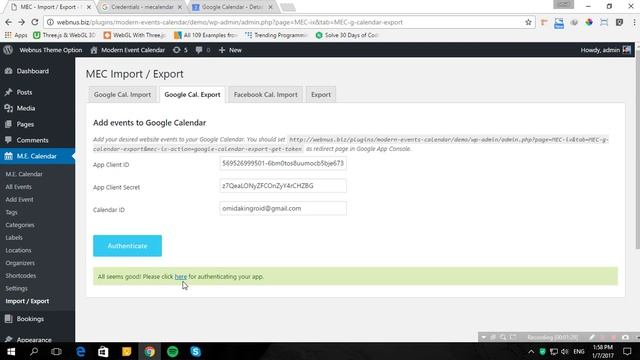This screenshot has height=360, width=640.
Task: Go back in Chrome browser
Action: [x=9, y=22]
